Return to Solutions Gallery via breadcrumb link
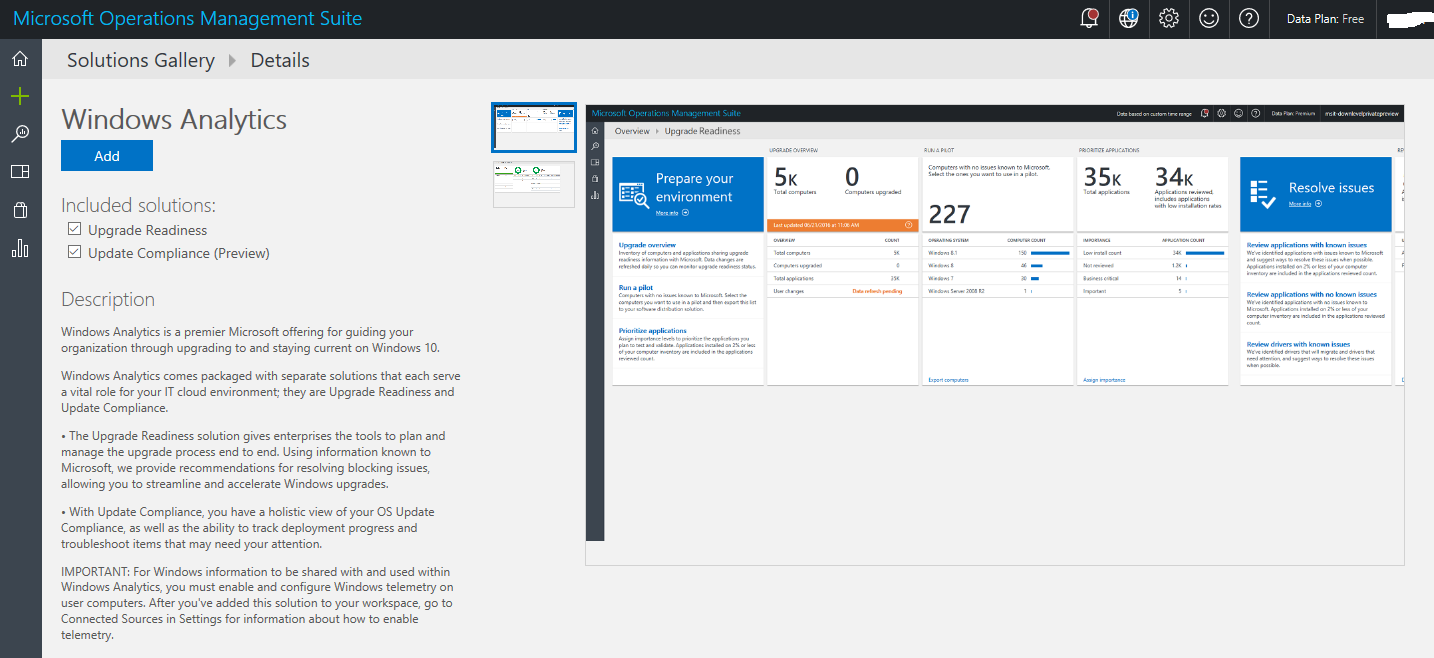 point(140,60)
